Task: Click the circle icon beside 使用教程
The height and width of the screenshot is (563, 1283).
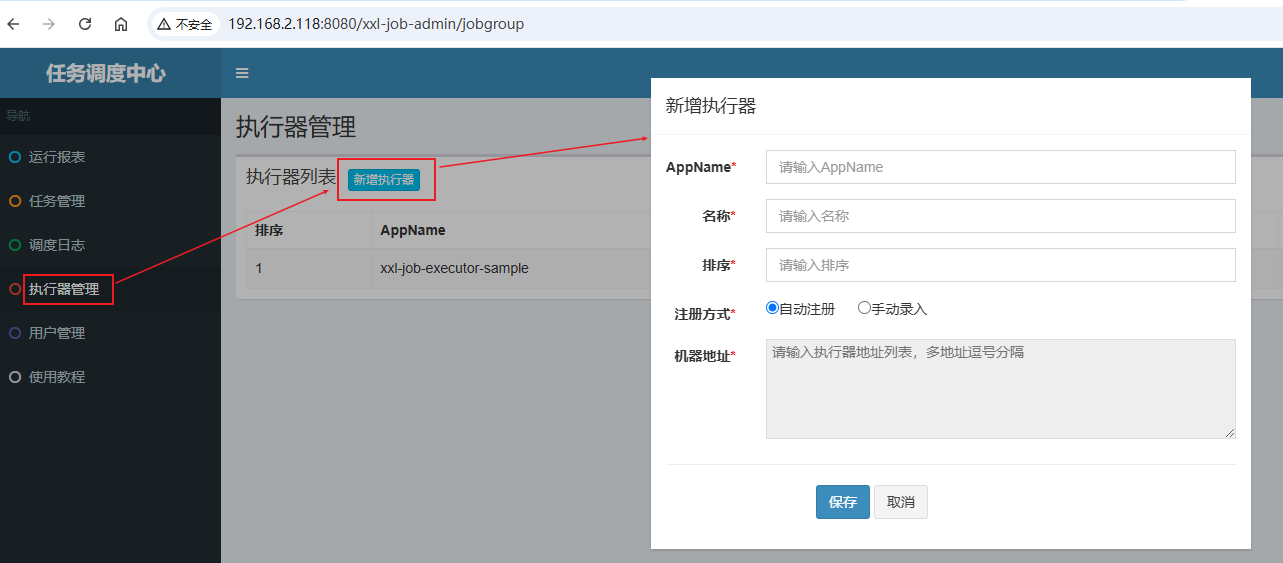Action: point(15,377)
